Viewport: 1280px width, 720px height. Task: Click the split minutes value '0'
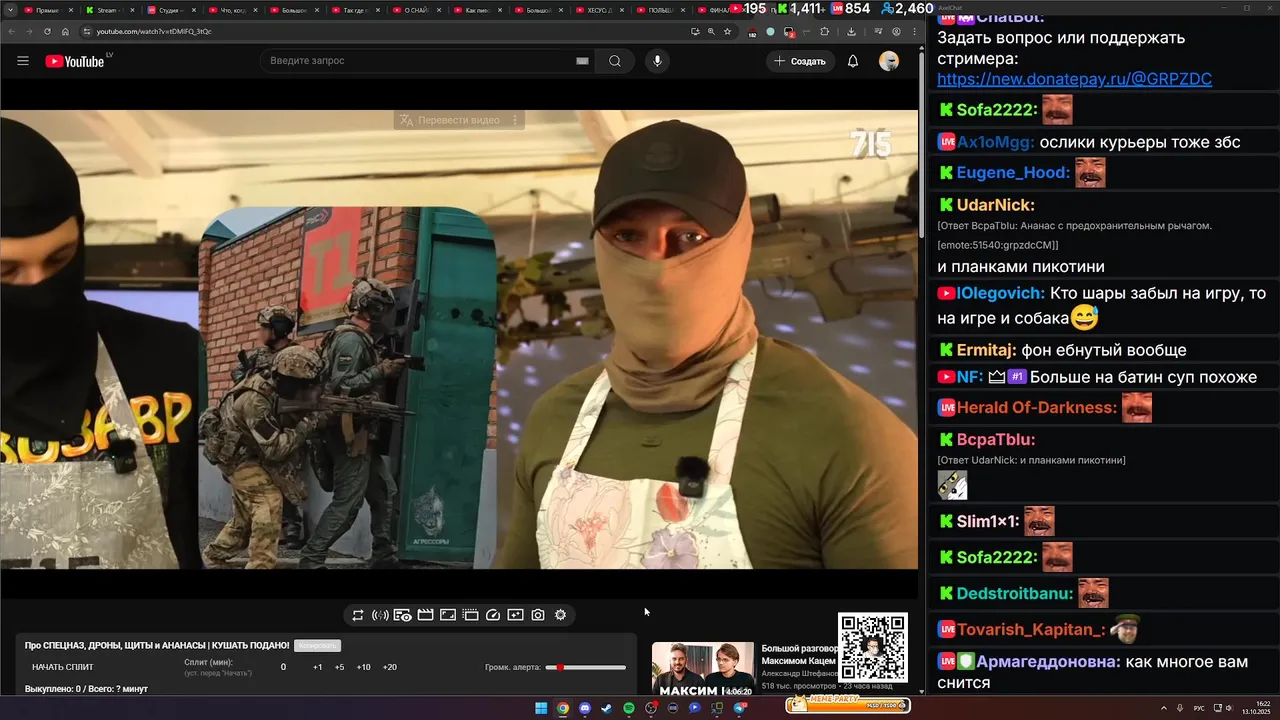coord(283,667)
